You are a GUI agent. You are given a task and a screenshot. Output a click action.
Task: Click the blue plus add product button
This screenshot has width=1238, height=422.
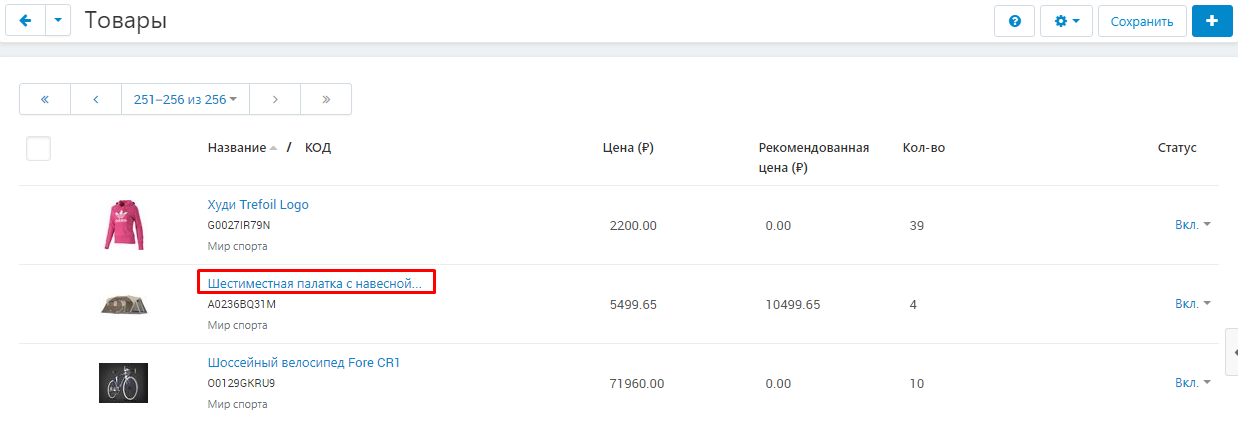pos(1212,20)
